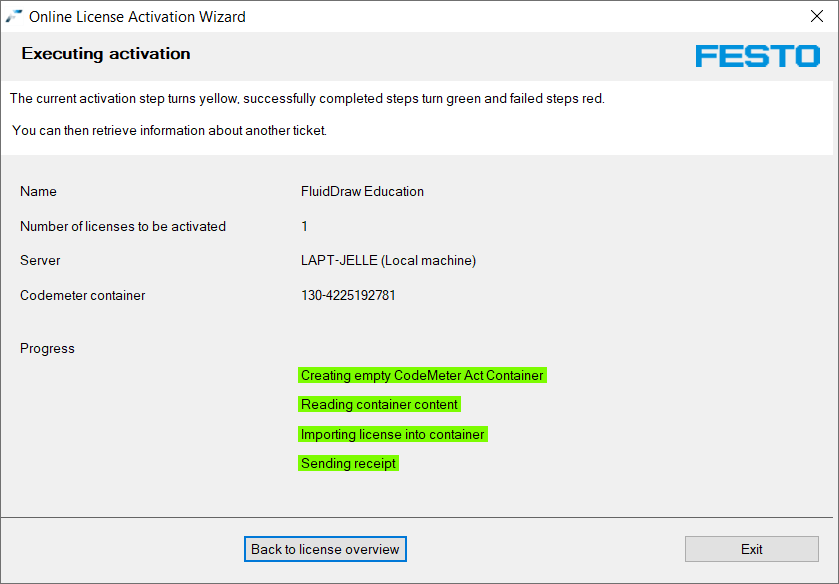Click the Online License Activation Wizard title text
The height and width of the screenshot is (584, 839).
pos(138,17)
